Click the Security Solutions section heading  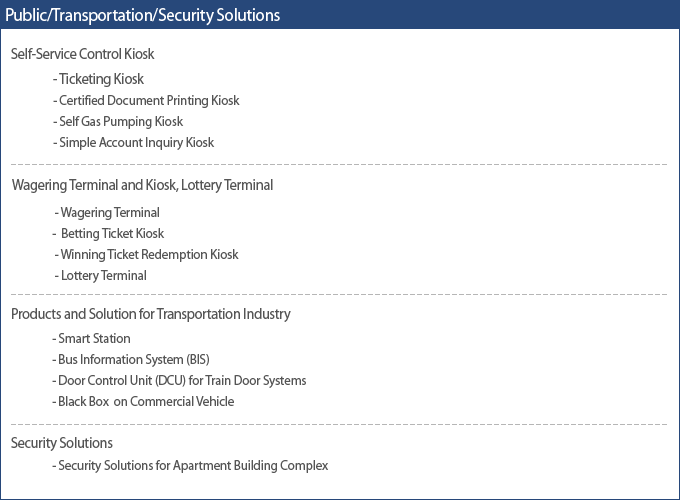click(x=62, y=443)
